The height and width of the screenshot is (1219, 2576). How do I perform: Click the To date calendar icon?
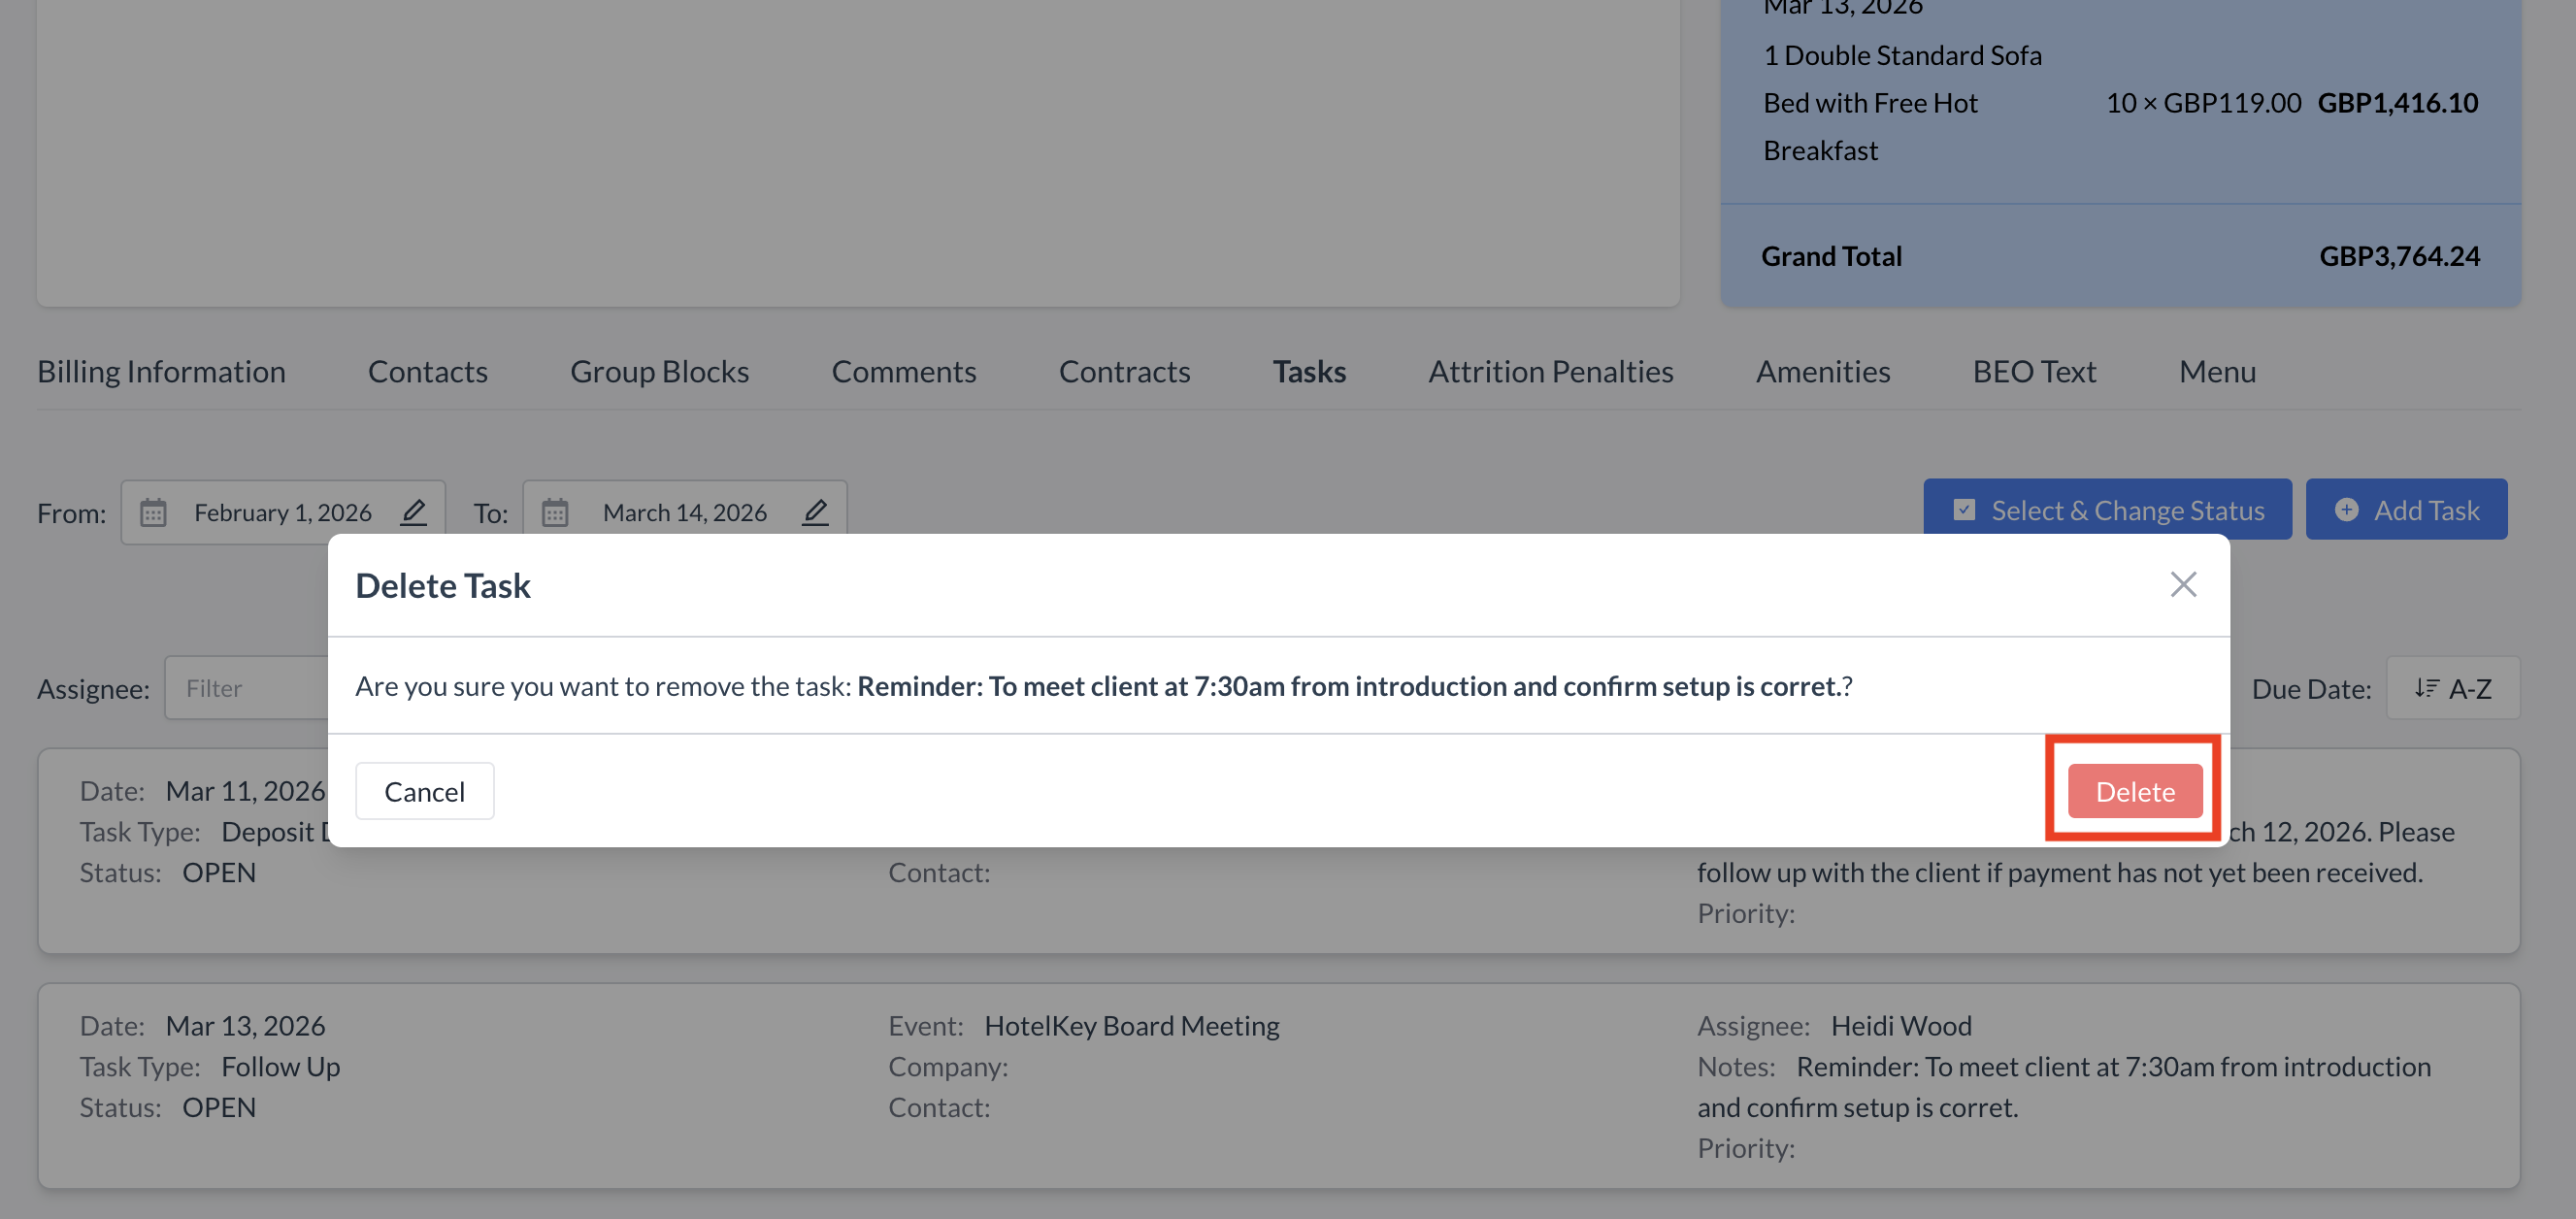coord(555,513)
